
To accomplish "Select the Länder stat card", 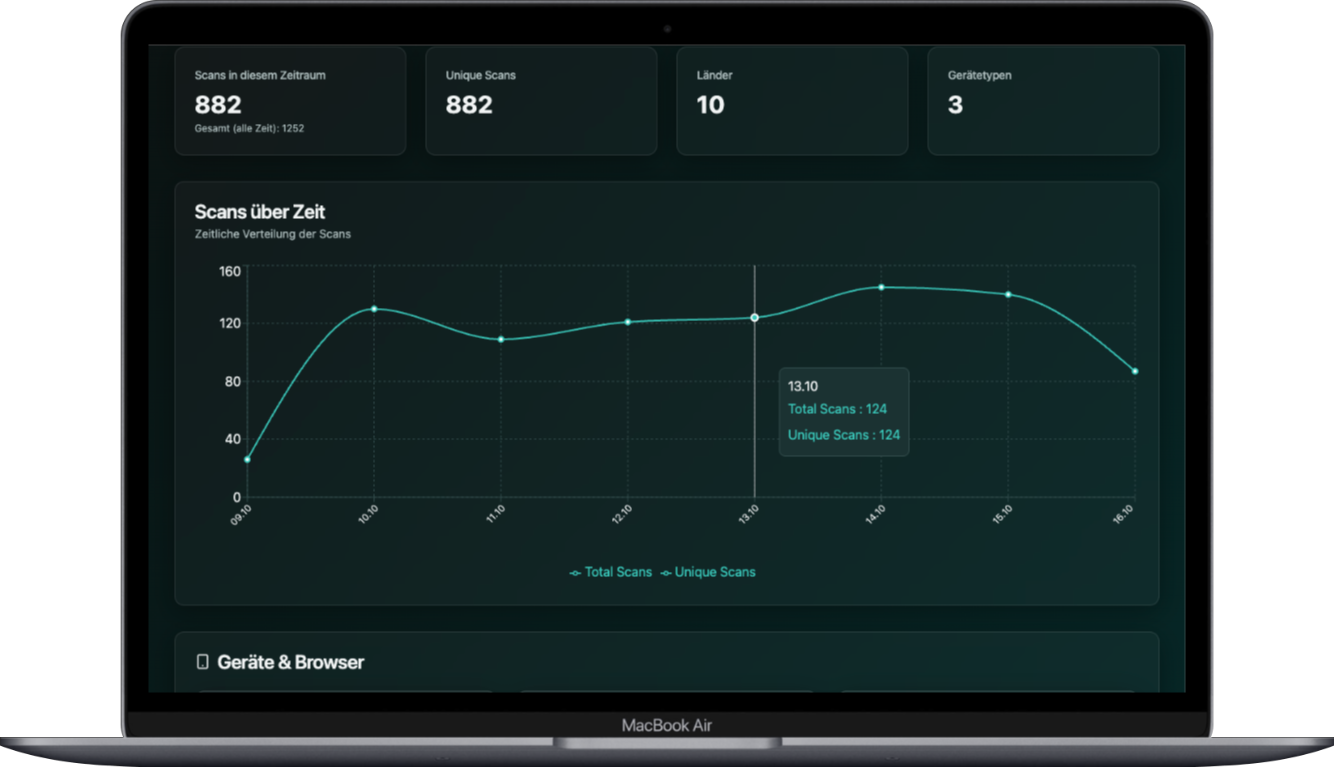I will point(792,101).
